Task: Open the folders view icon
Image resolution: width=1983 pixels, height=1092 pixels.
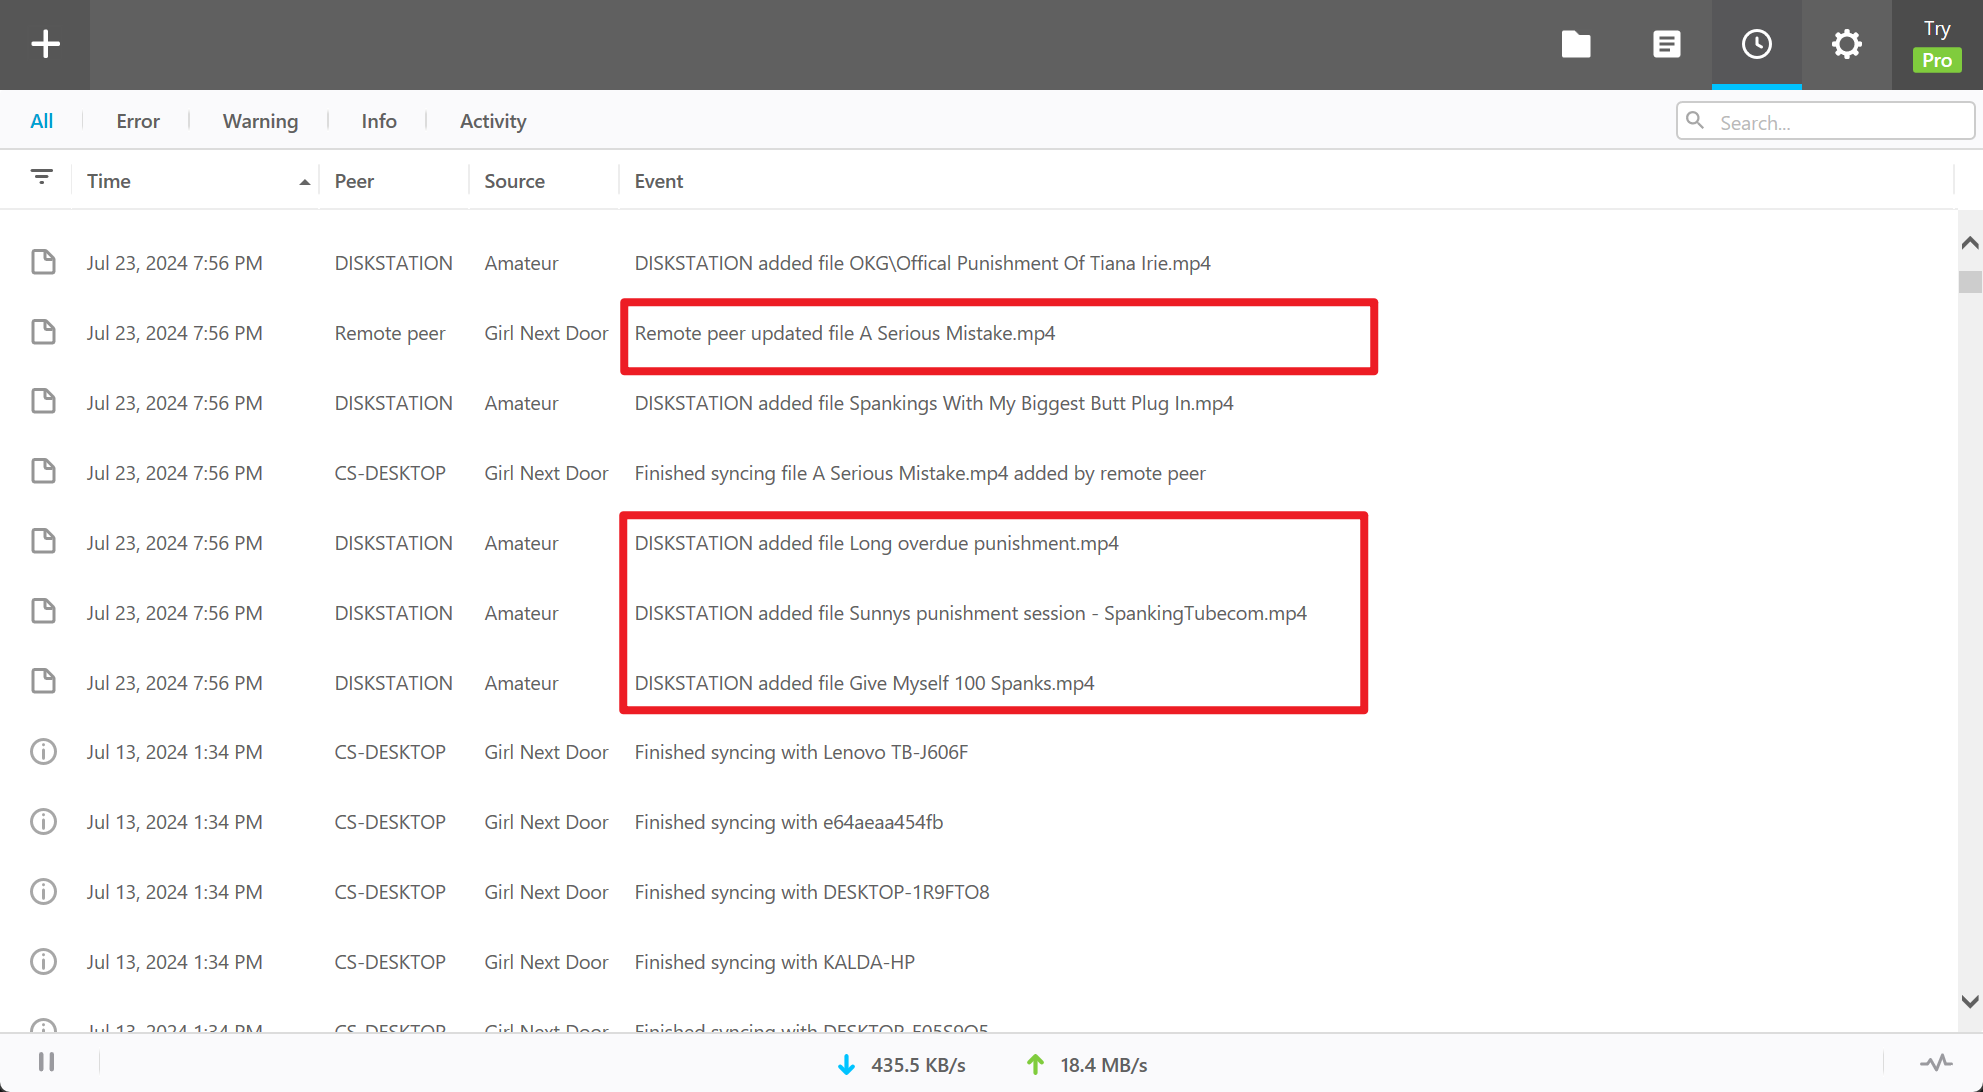Action: [1576, 44]
